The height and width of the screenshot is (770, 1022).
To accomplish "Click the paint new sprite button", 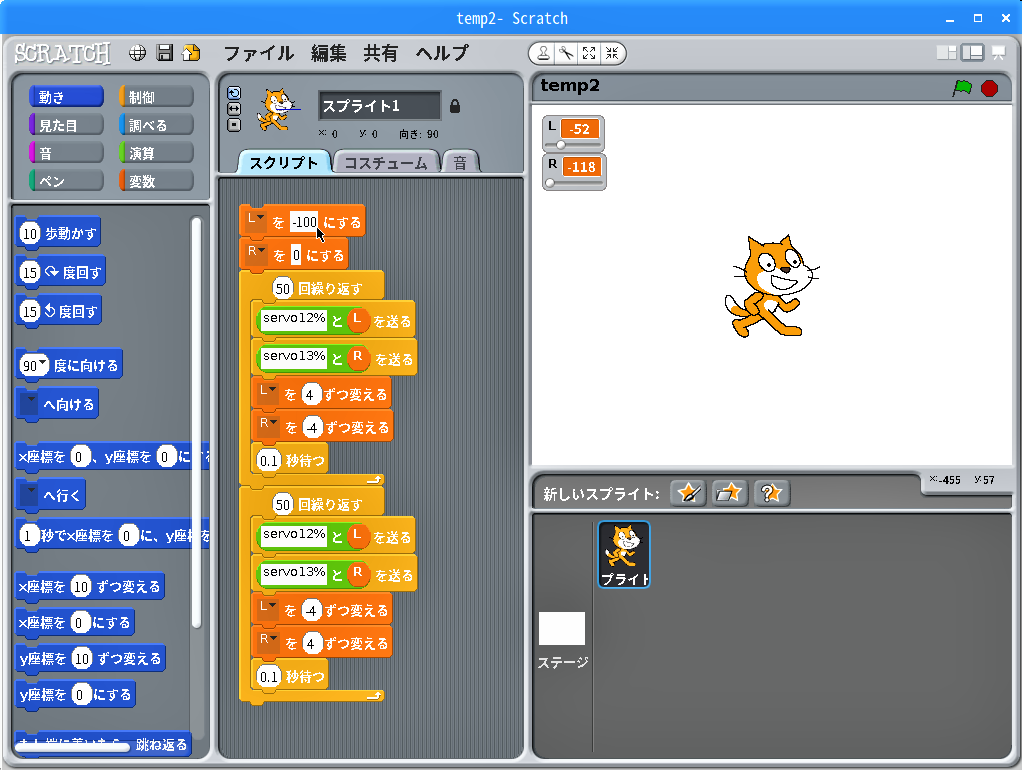I will (688, 493).
